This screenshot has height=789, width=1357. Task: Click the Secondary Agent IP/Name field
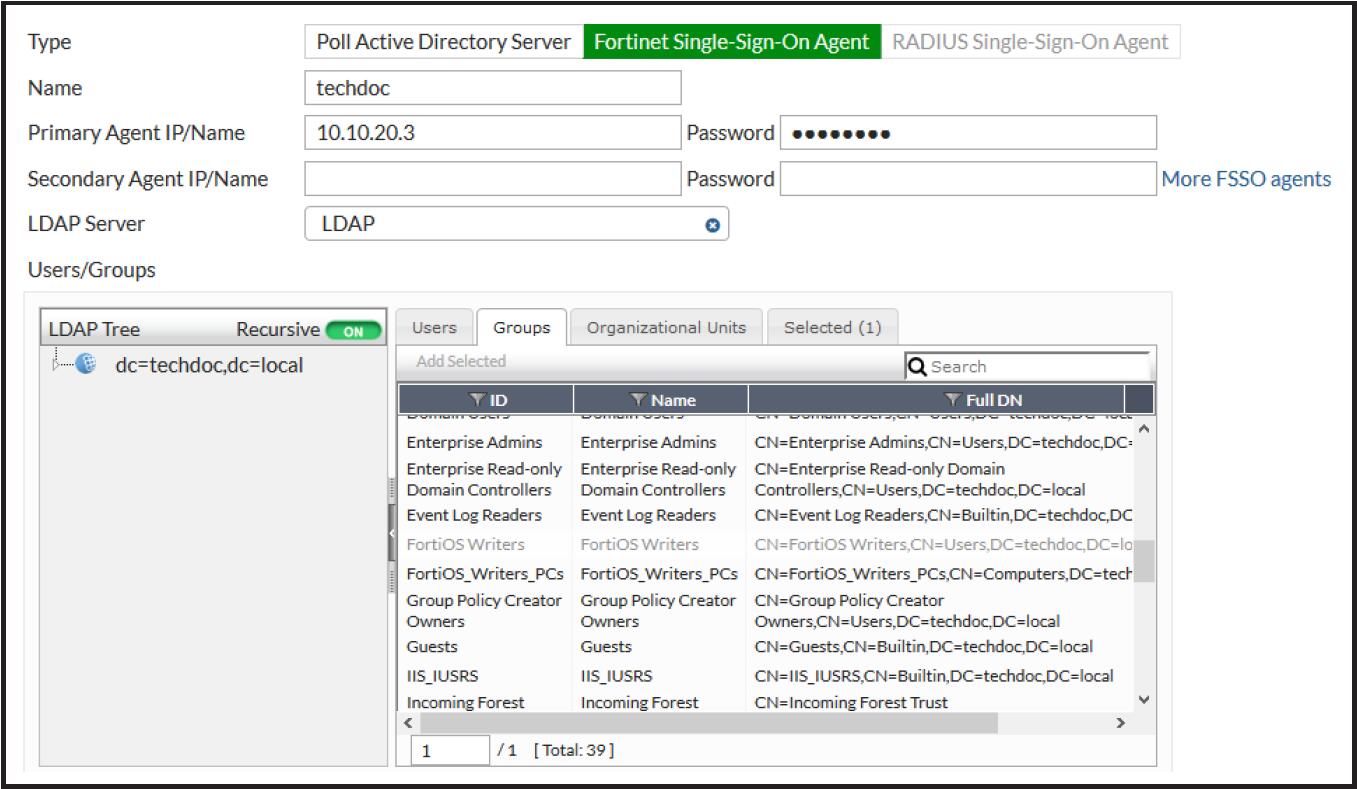(493, 179)
